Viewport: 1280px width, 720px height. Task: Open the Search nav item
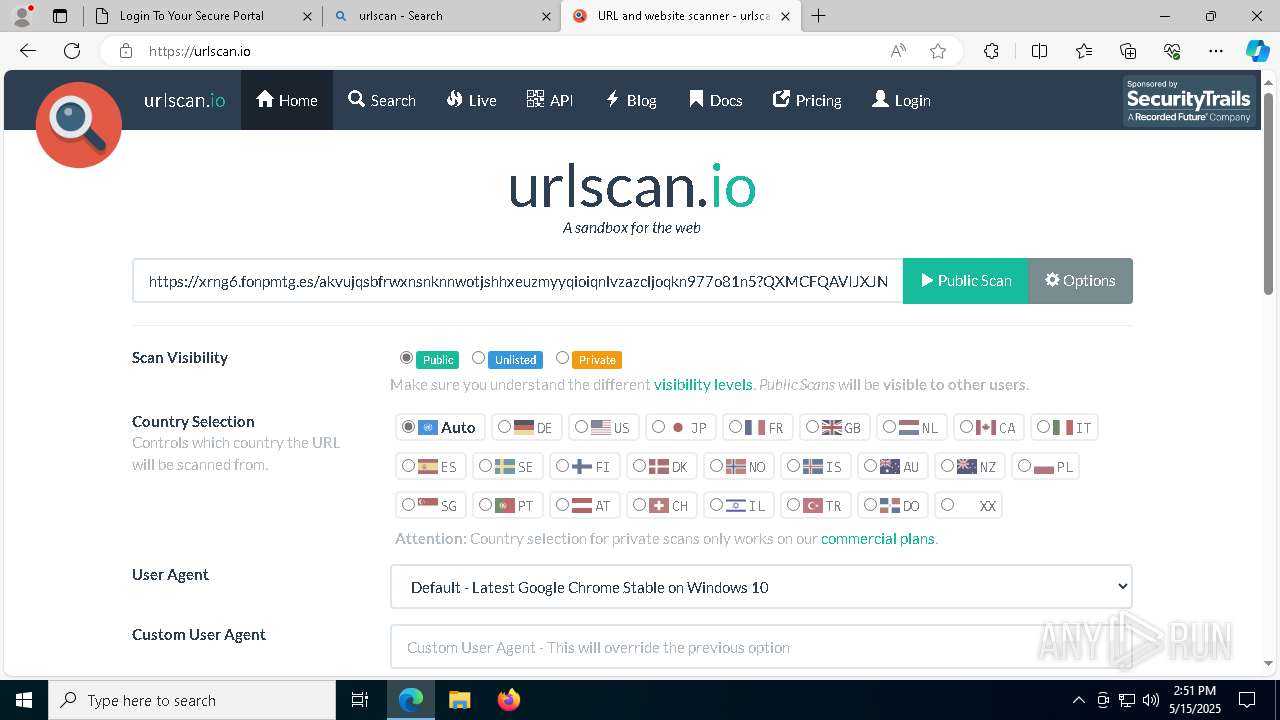[x=382, y=100]
